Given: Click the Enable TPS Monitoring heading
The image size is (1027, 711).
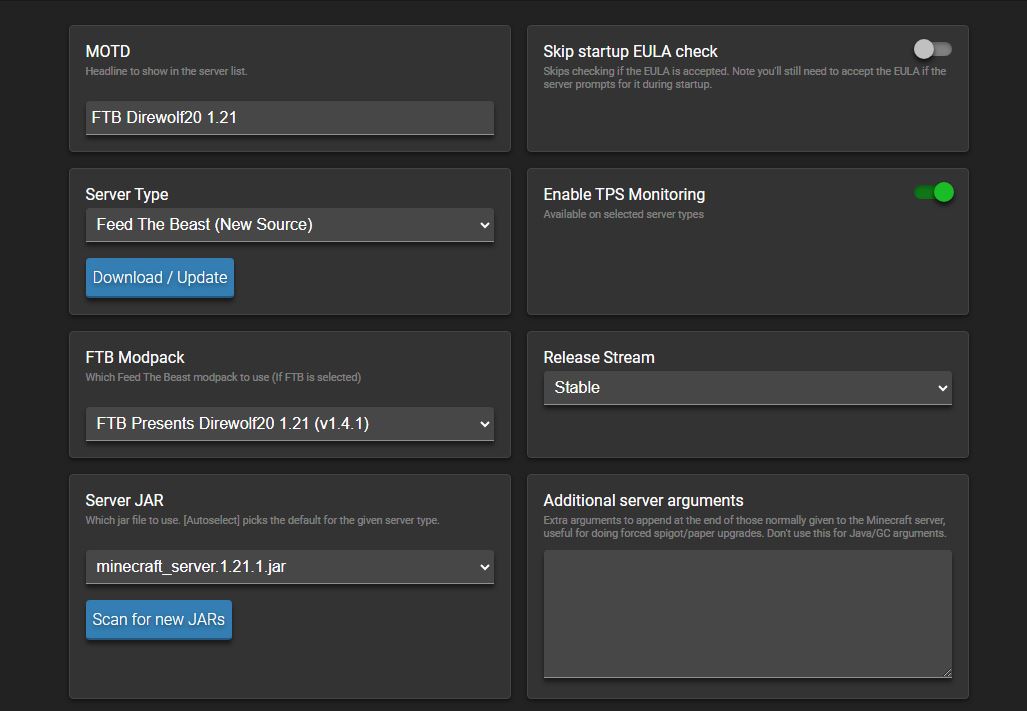Looking at the screenshot, I should click(624, 194).
